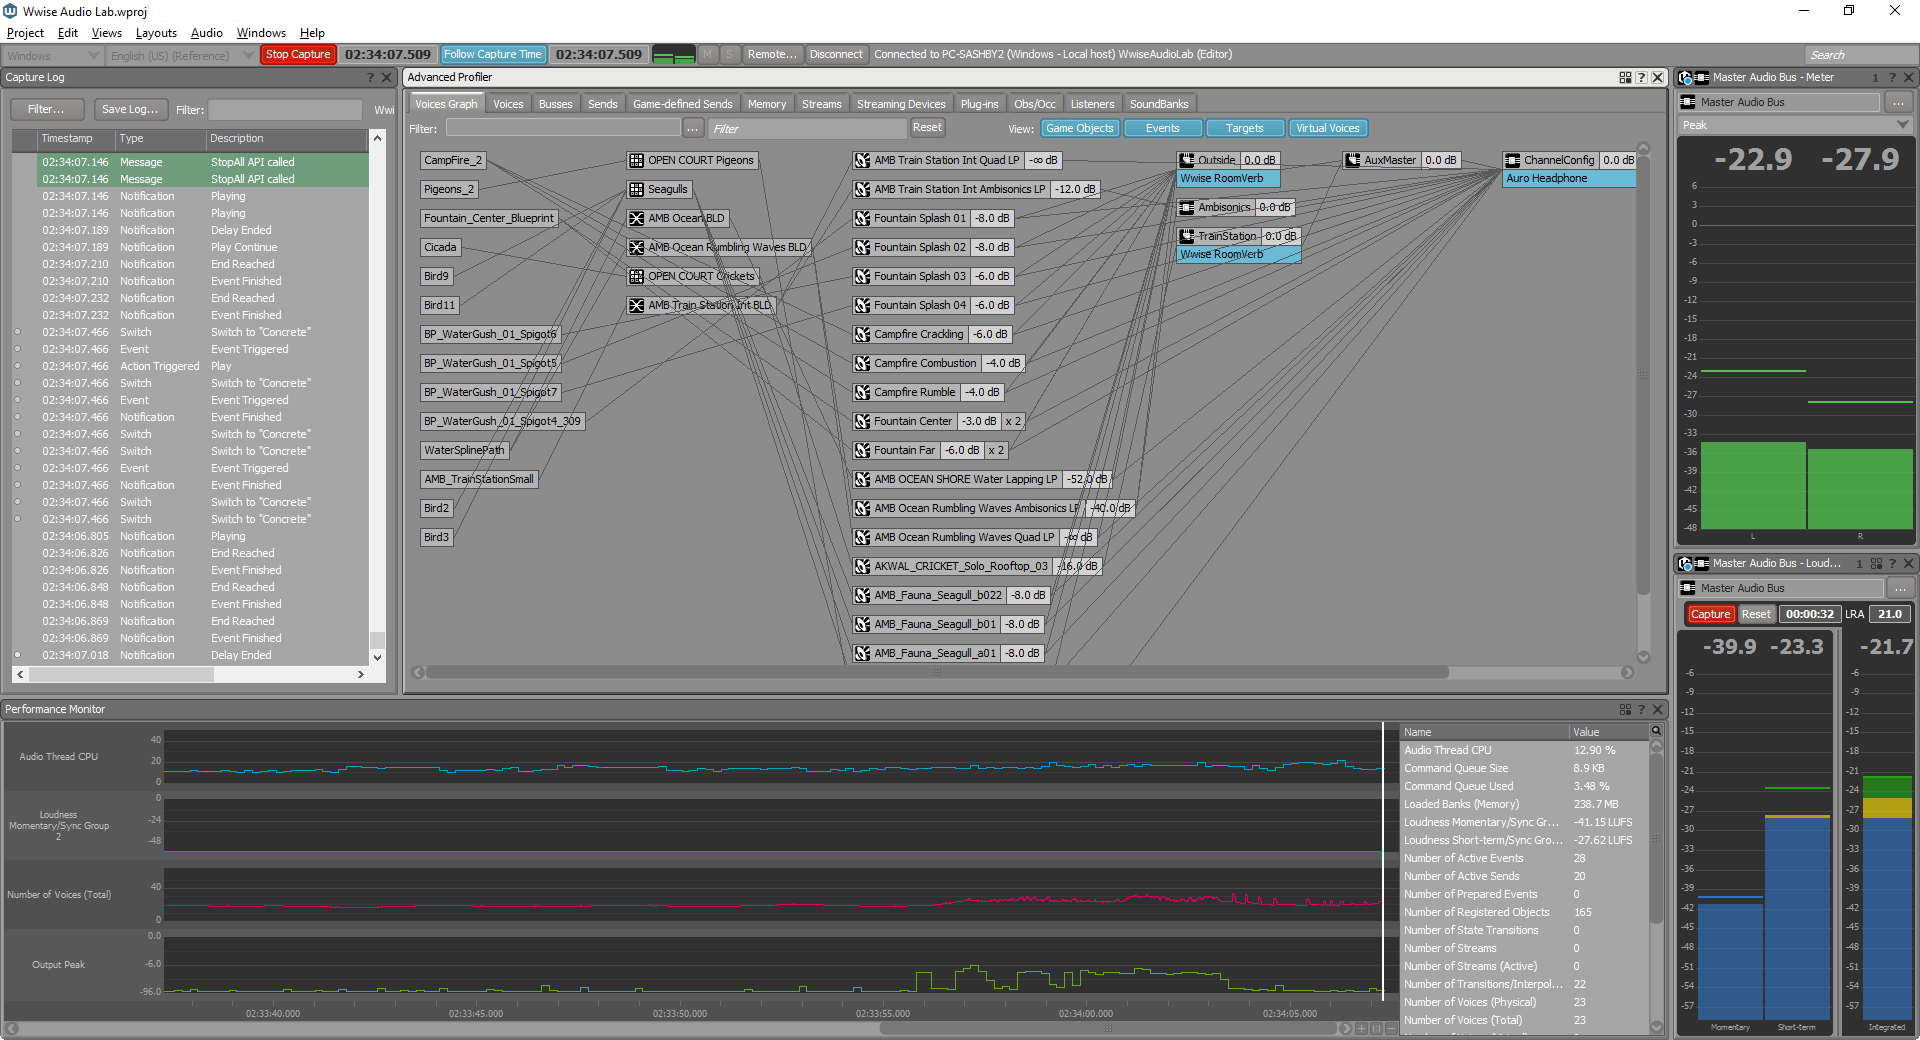This screenshot has width=1920, height=1040.
Task: Click the search magnifier in Performance Monitor list
Action: coord(1656,732)
